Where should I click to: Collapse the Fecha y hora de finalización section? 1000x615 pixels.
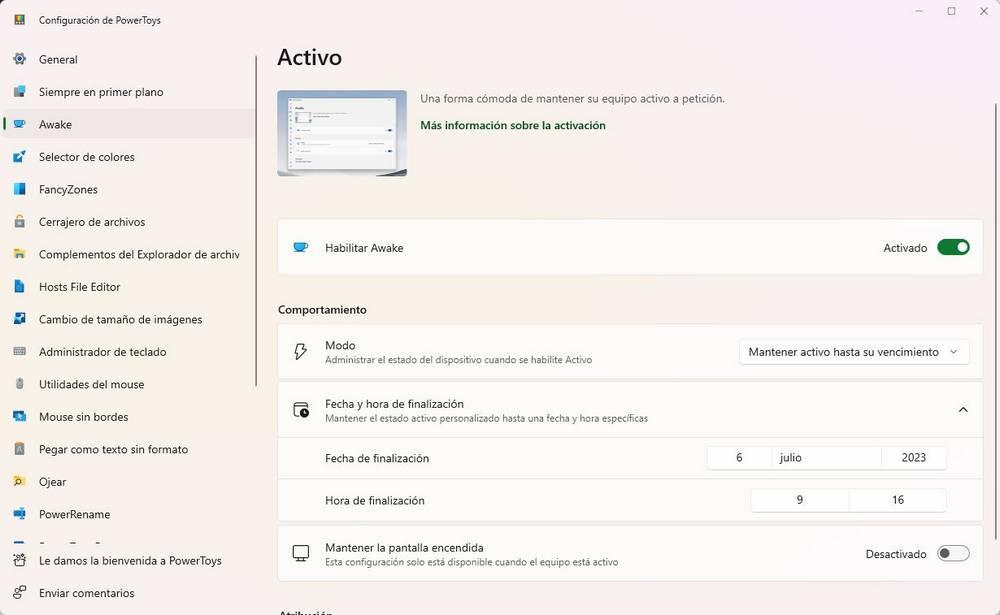tap(963, 410)
